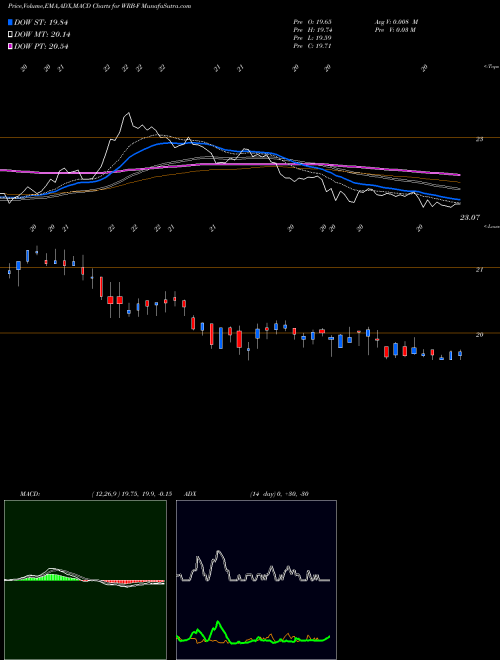Click the chart title mentioning WRB-F MunafaSutra.com

click(100, 6)
